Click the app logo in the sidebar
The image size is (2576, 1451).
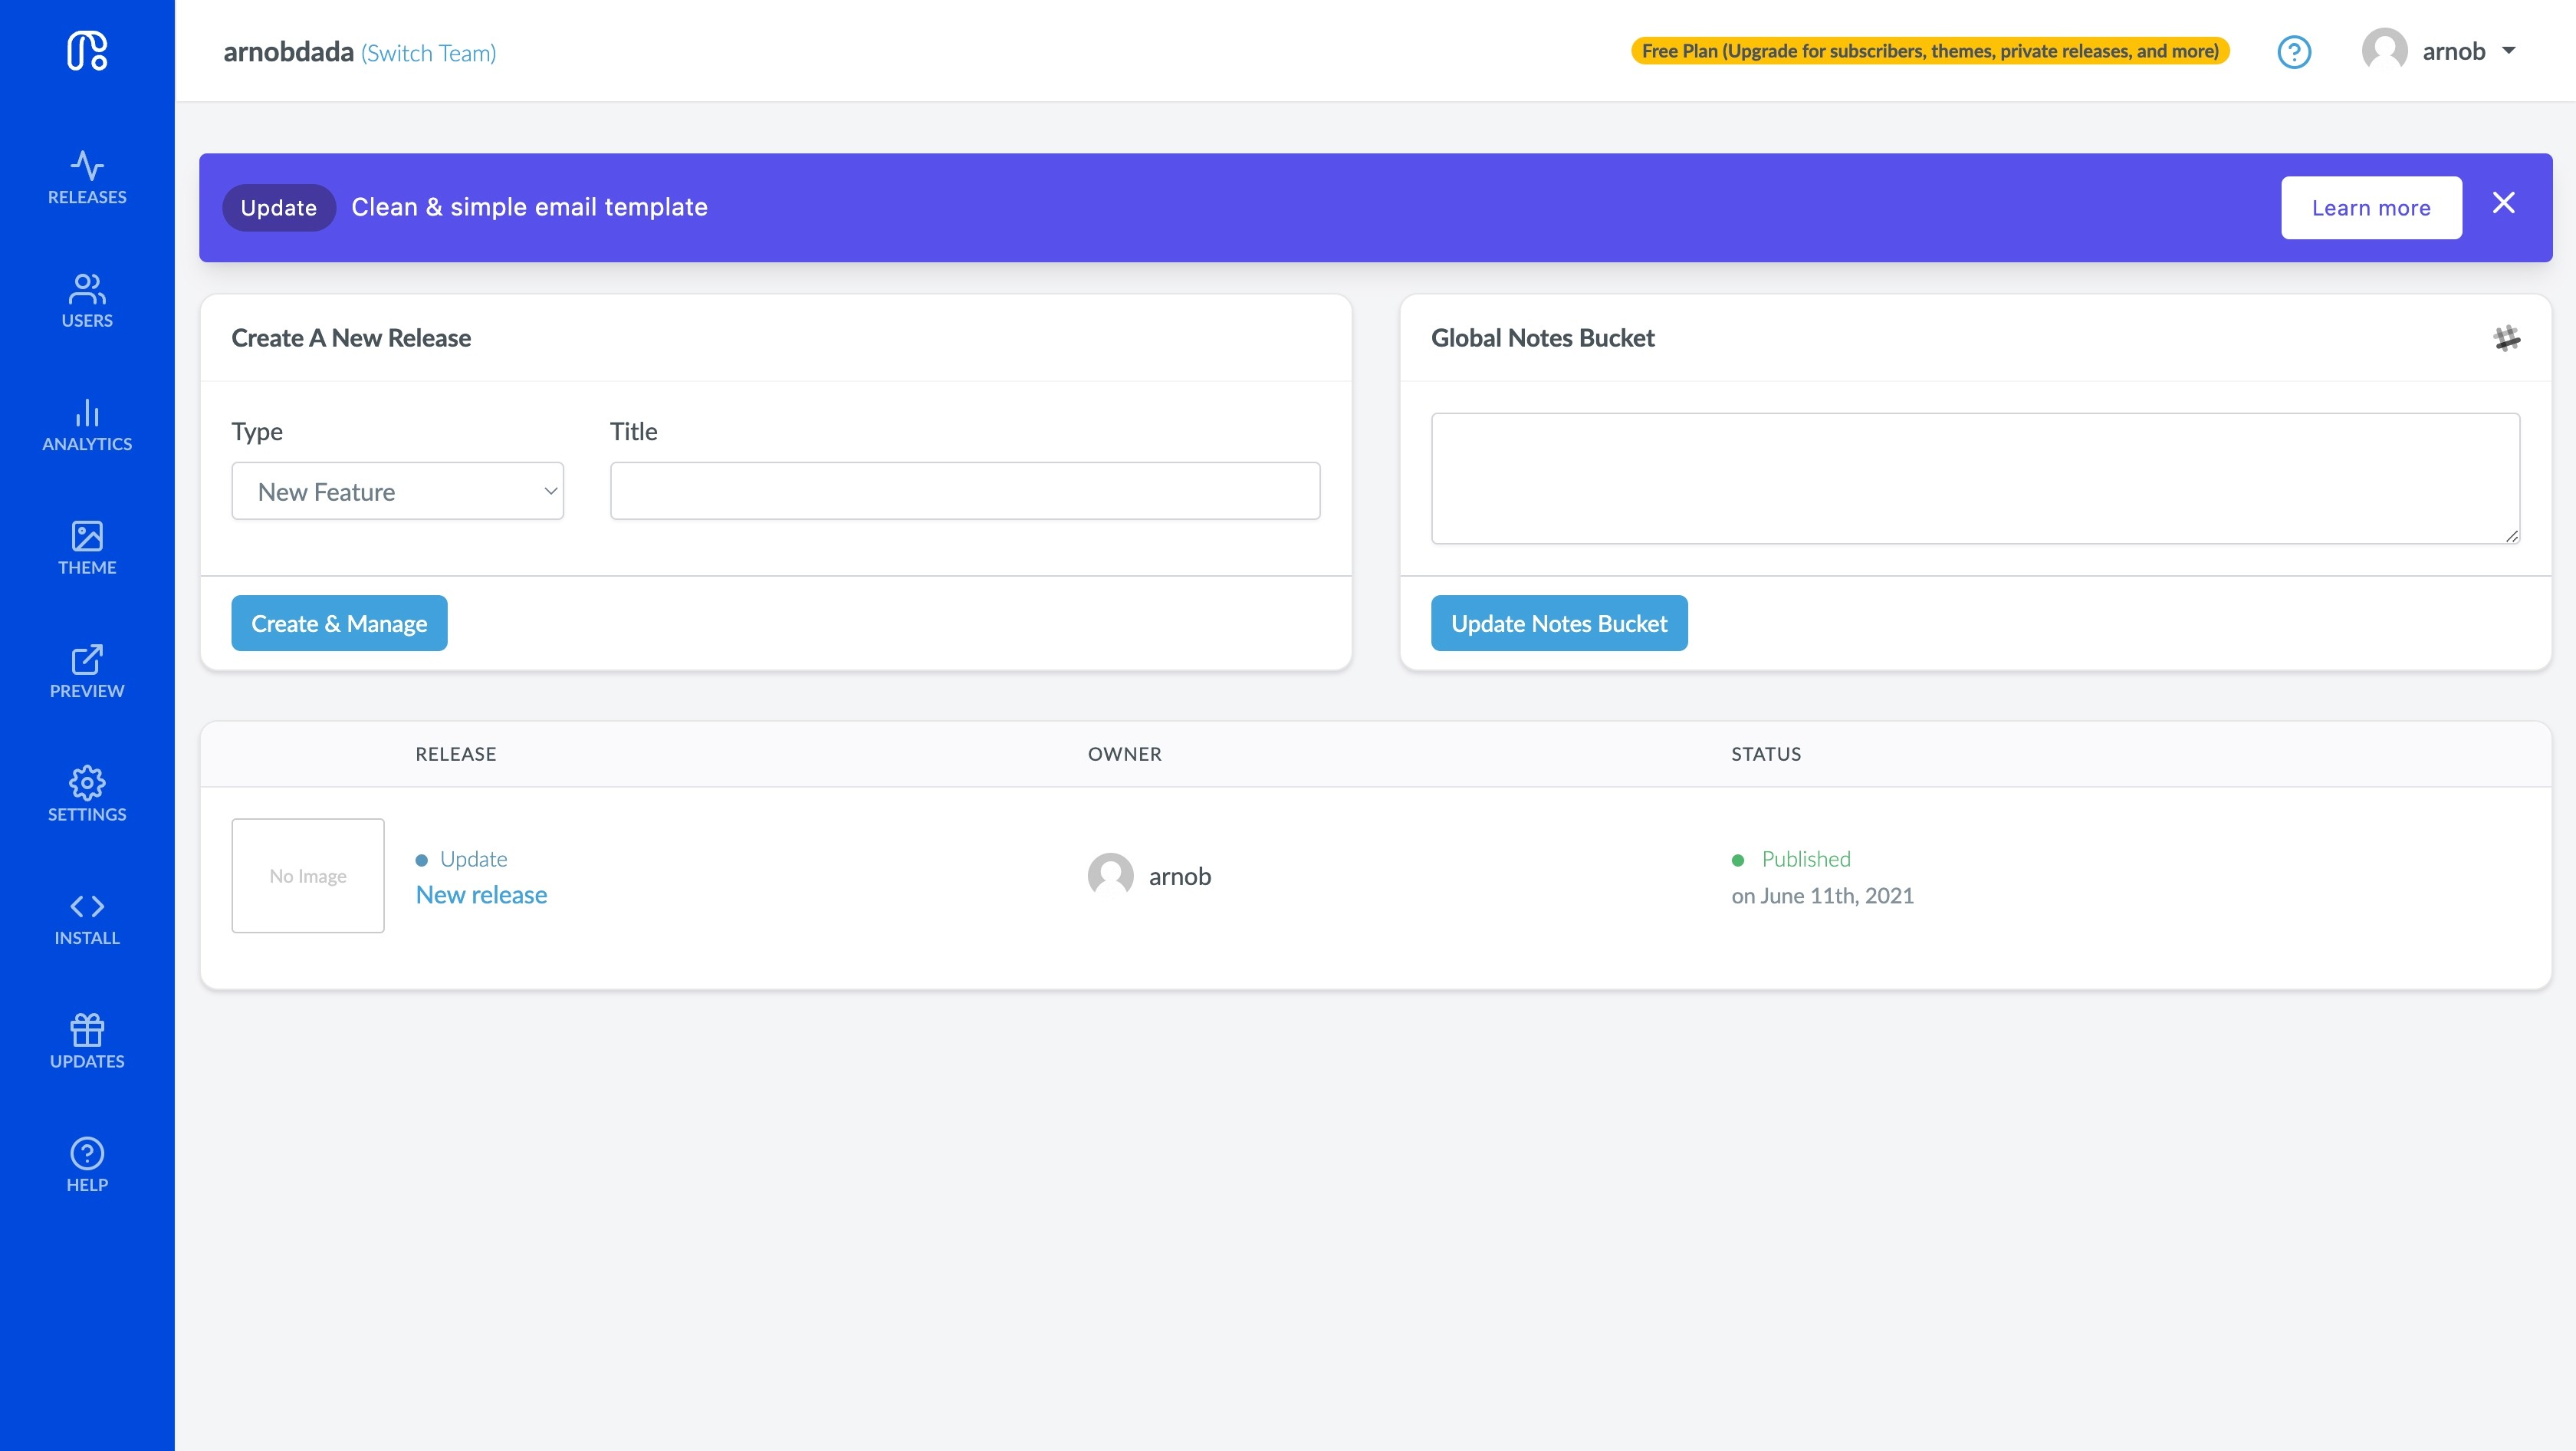tap(87, 51)
